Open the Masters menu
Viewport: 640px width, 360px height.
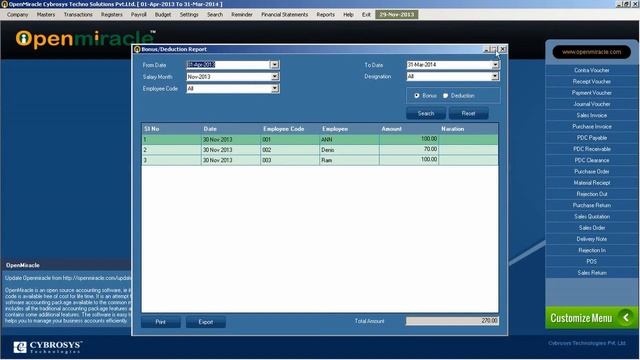click(46, 14)
